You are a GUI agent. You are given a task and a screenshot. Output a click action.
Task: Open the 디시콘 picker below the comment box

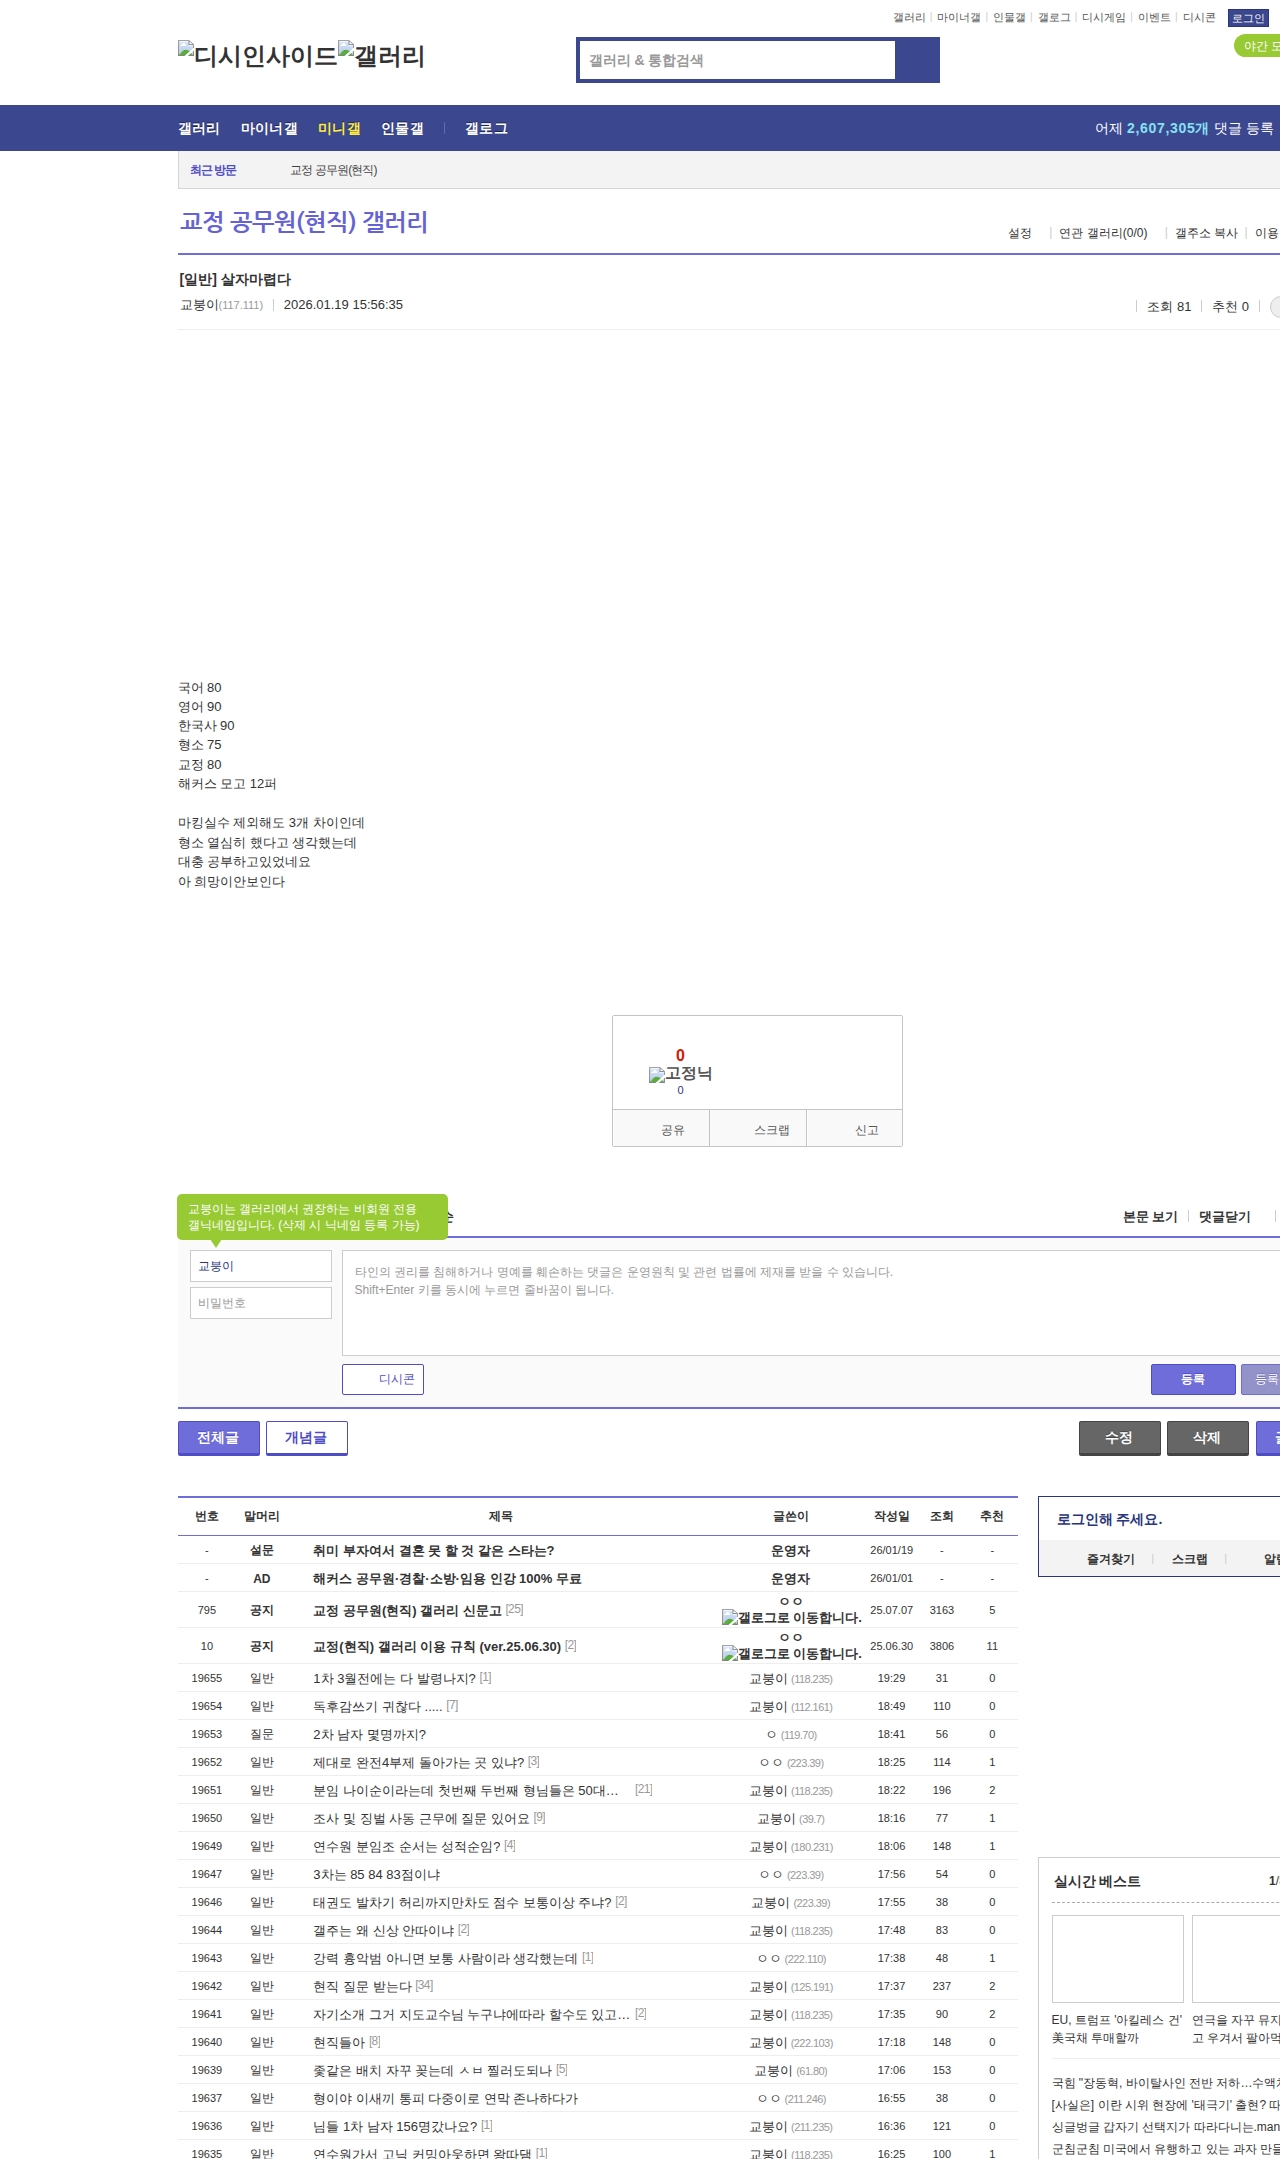point(383,1379)
